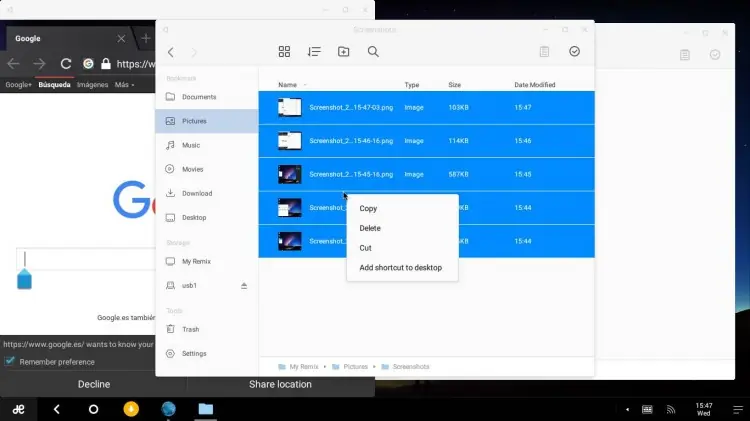Open the notification panel menu icon
The image size is (750, 421).
click(x=738, y=410)
